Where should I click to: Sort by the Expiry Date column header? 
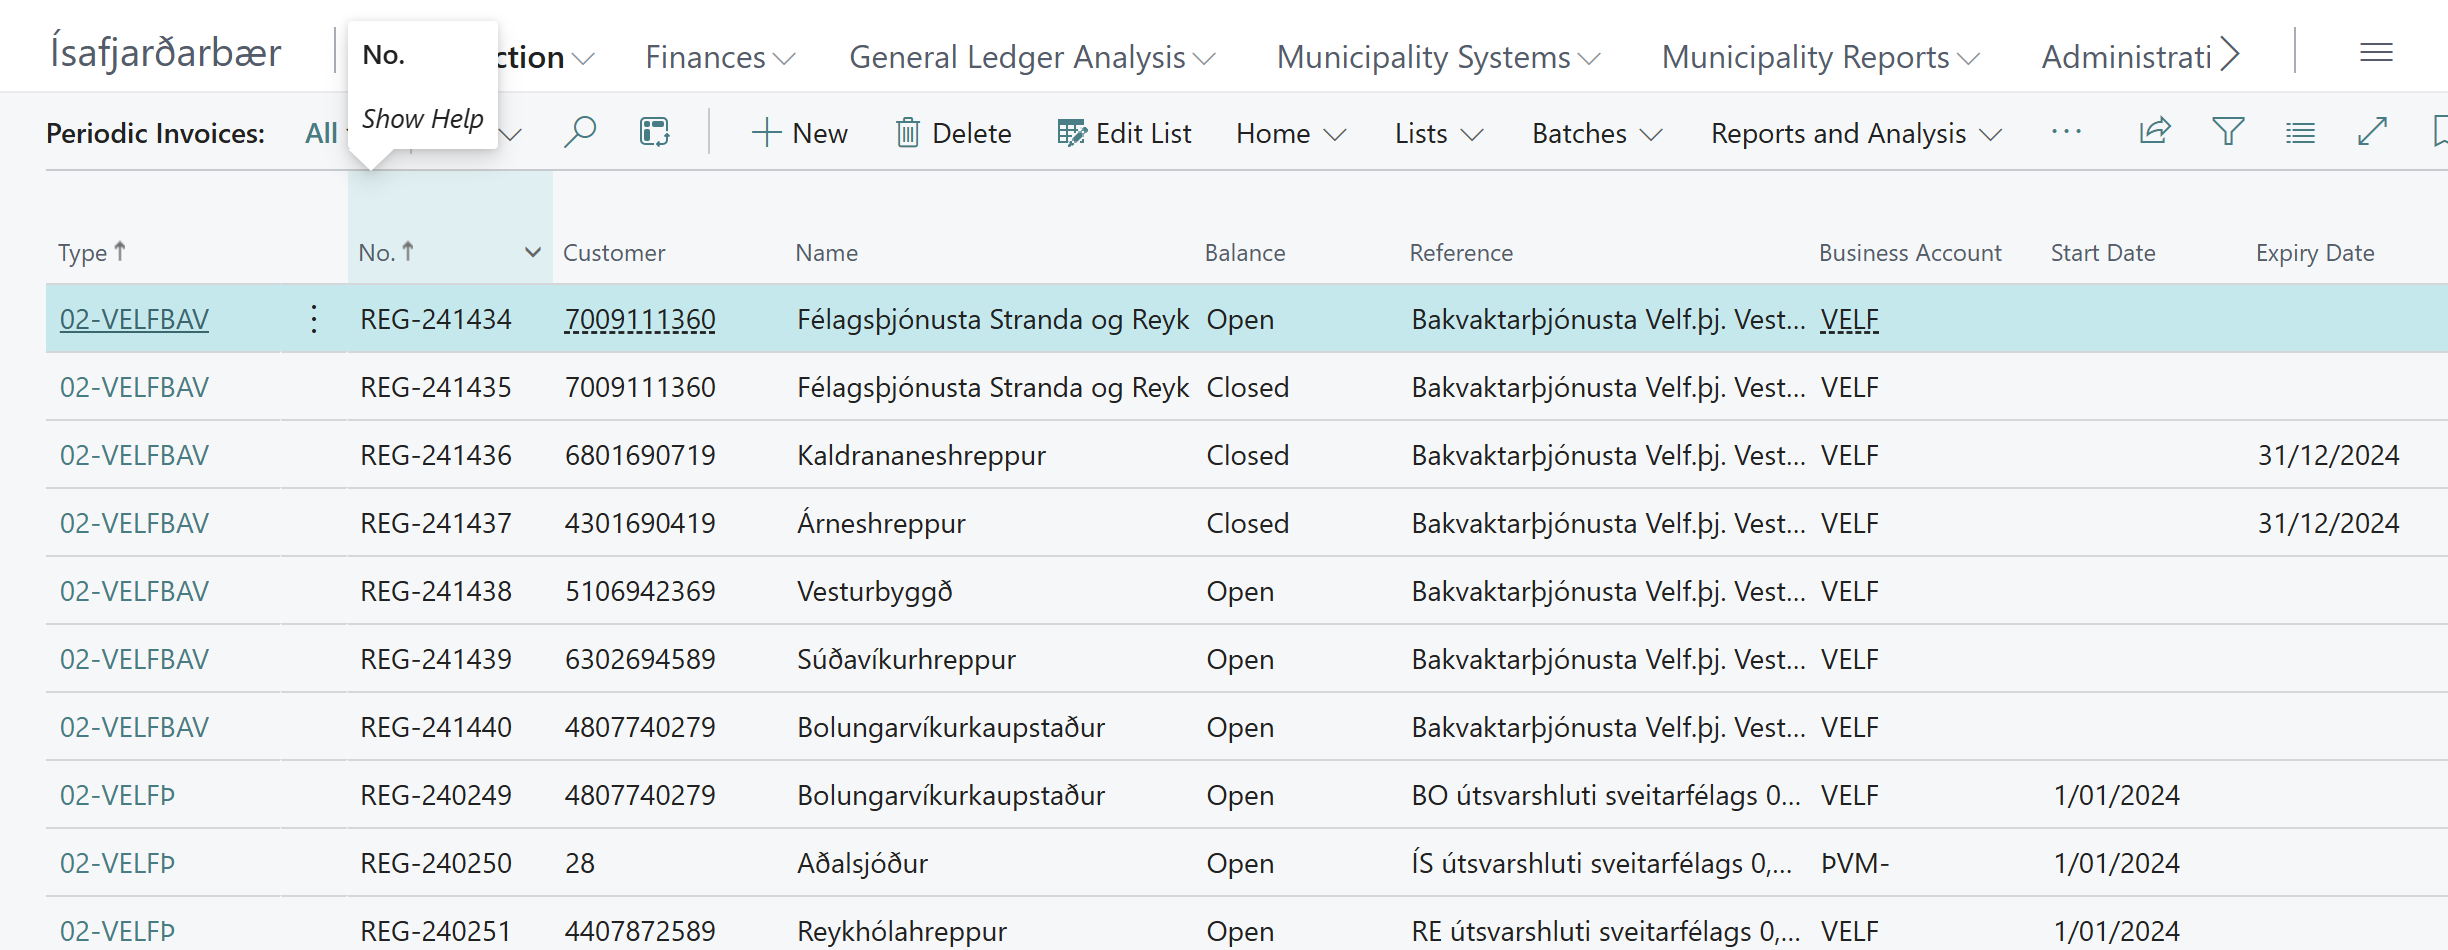(2314, 253)
